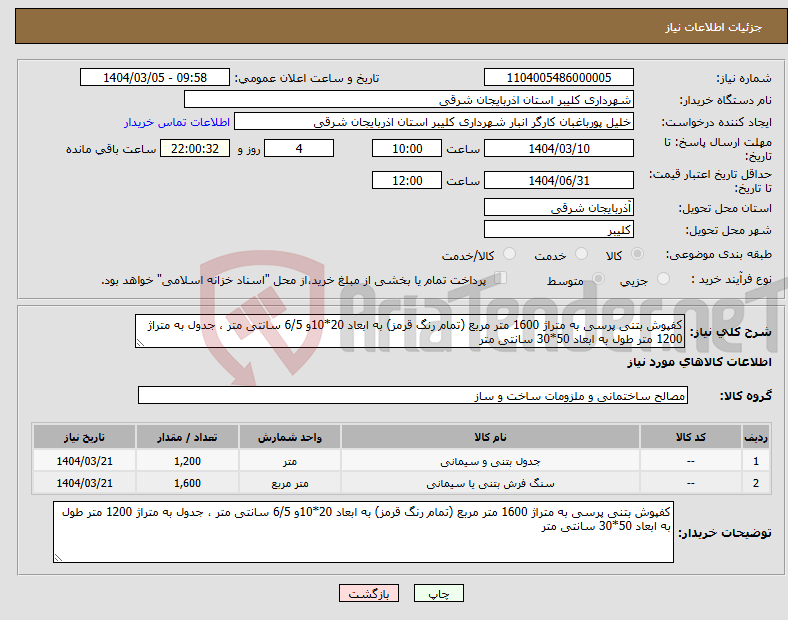Viewport: 788px width, 620px height.
Task: Click the بازگشت (back) button
Action: coord(368,593)
